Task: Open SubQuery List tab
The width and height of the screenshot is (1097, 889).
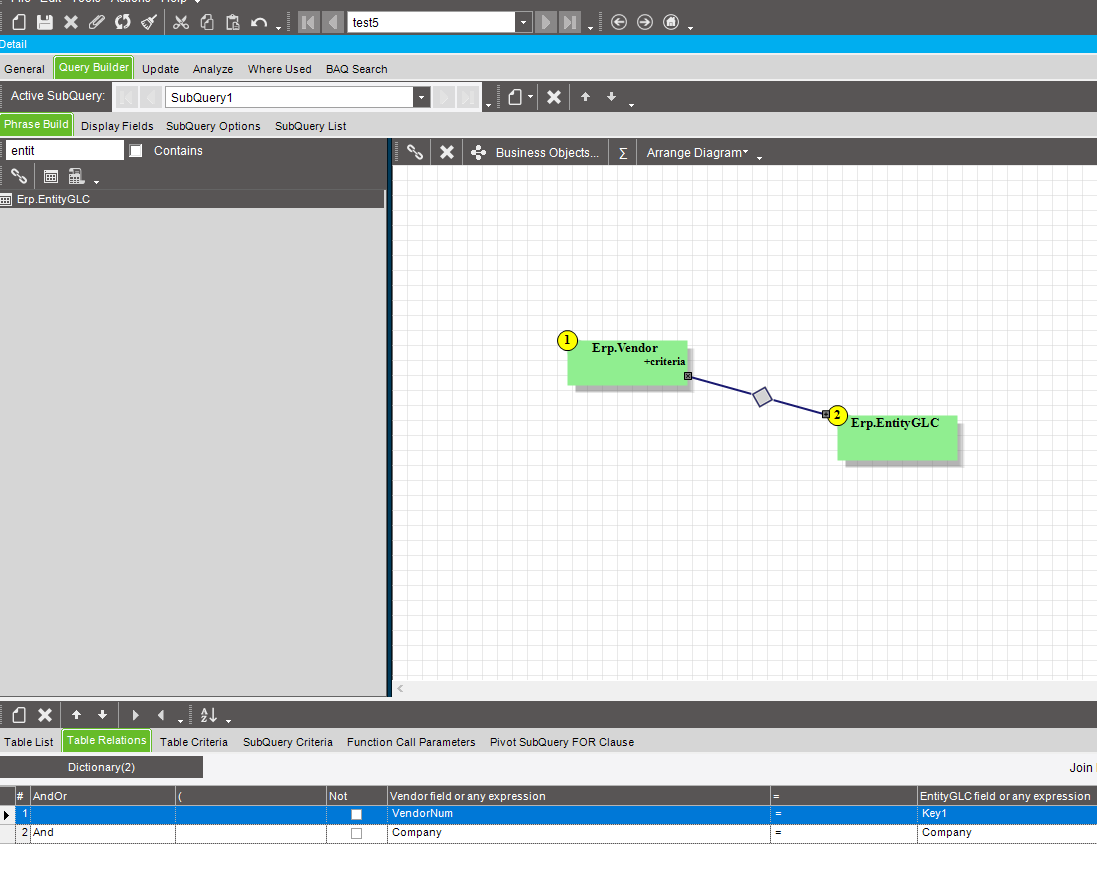Action: click(310, 126)
